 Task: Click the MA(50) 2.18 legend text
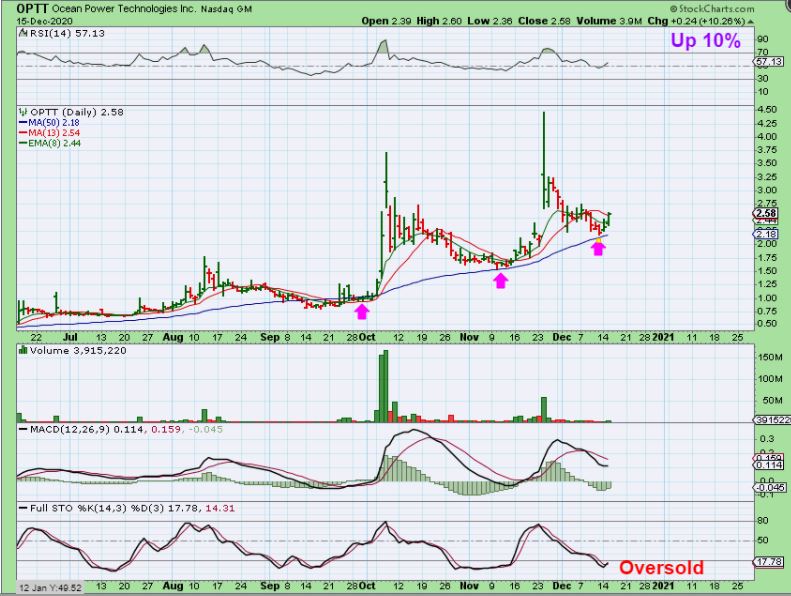tap(54, 123)
